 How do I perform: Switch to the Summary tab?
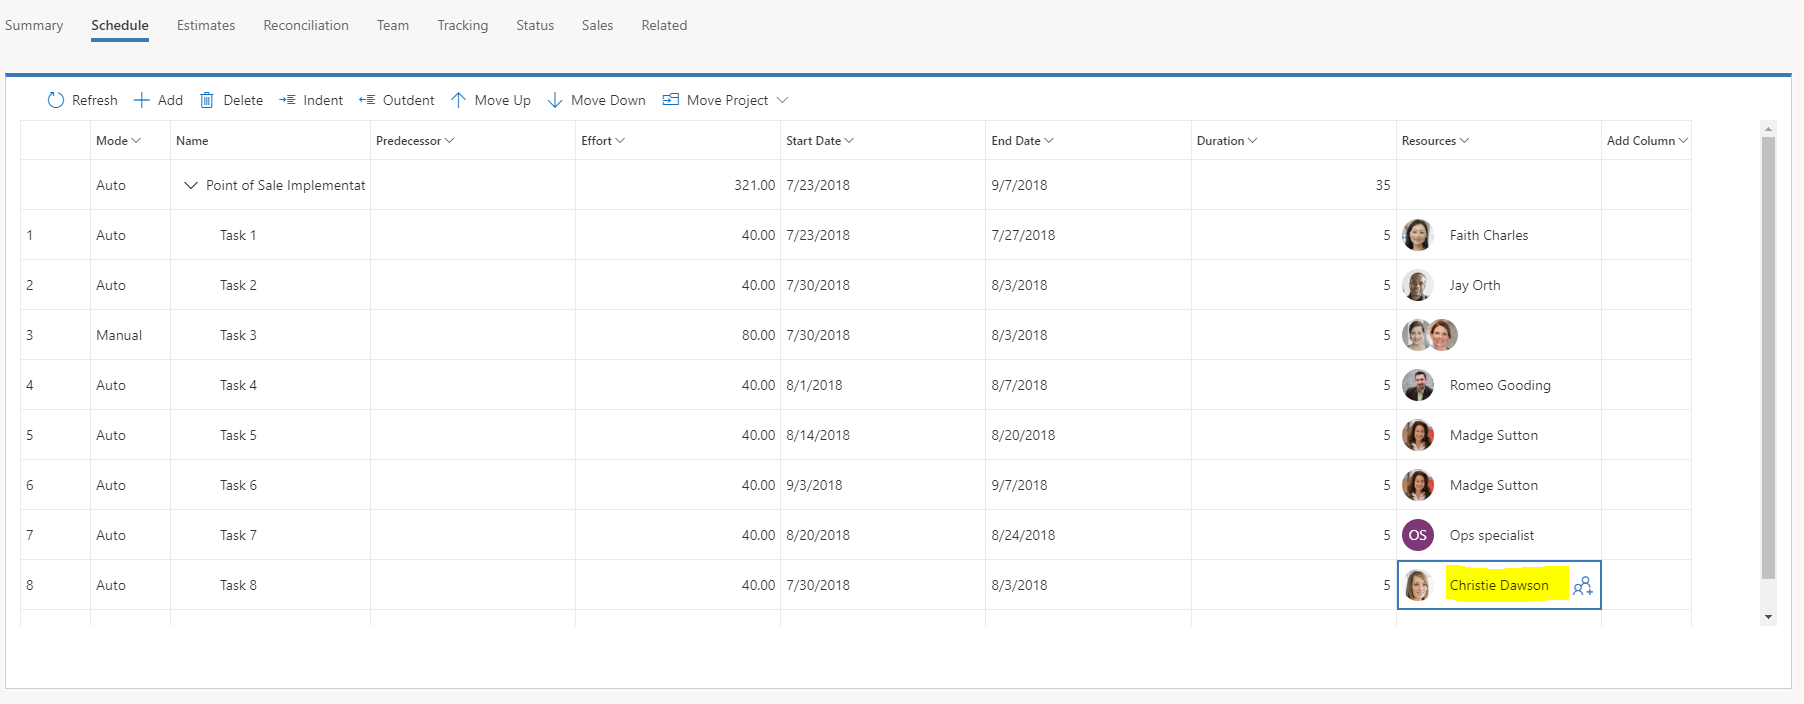[x=34, y=25]
